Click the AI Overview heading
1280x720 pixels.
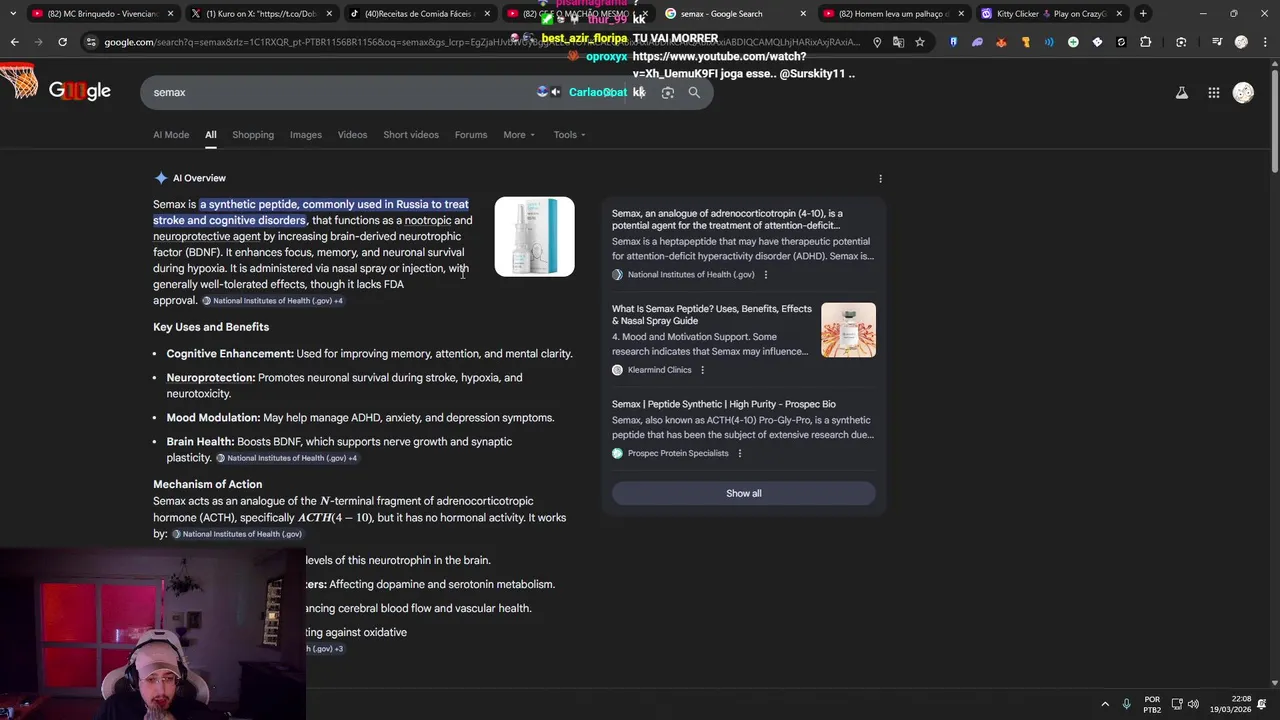tap(199, 178)
